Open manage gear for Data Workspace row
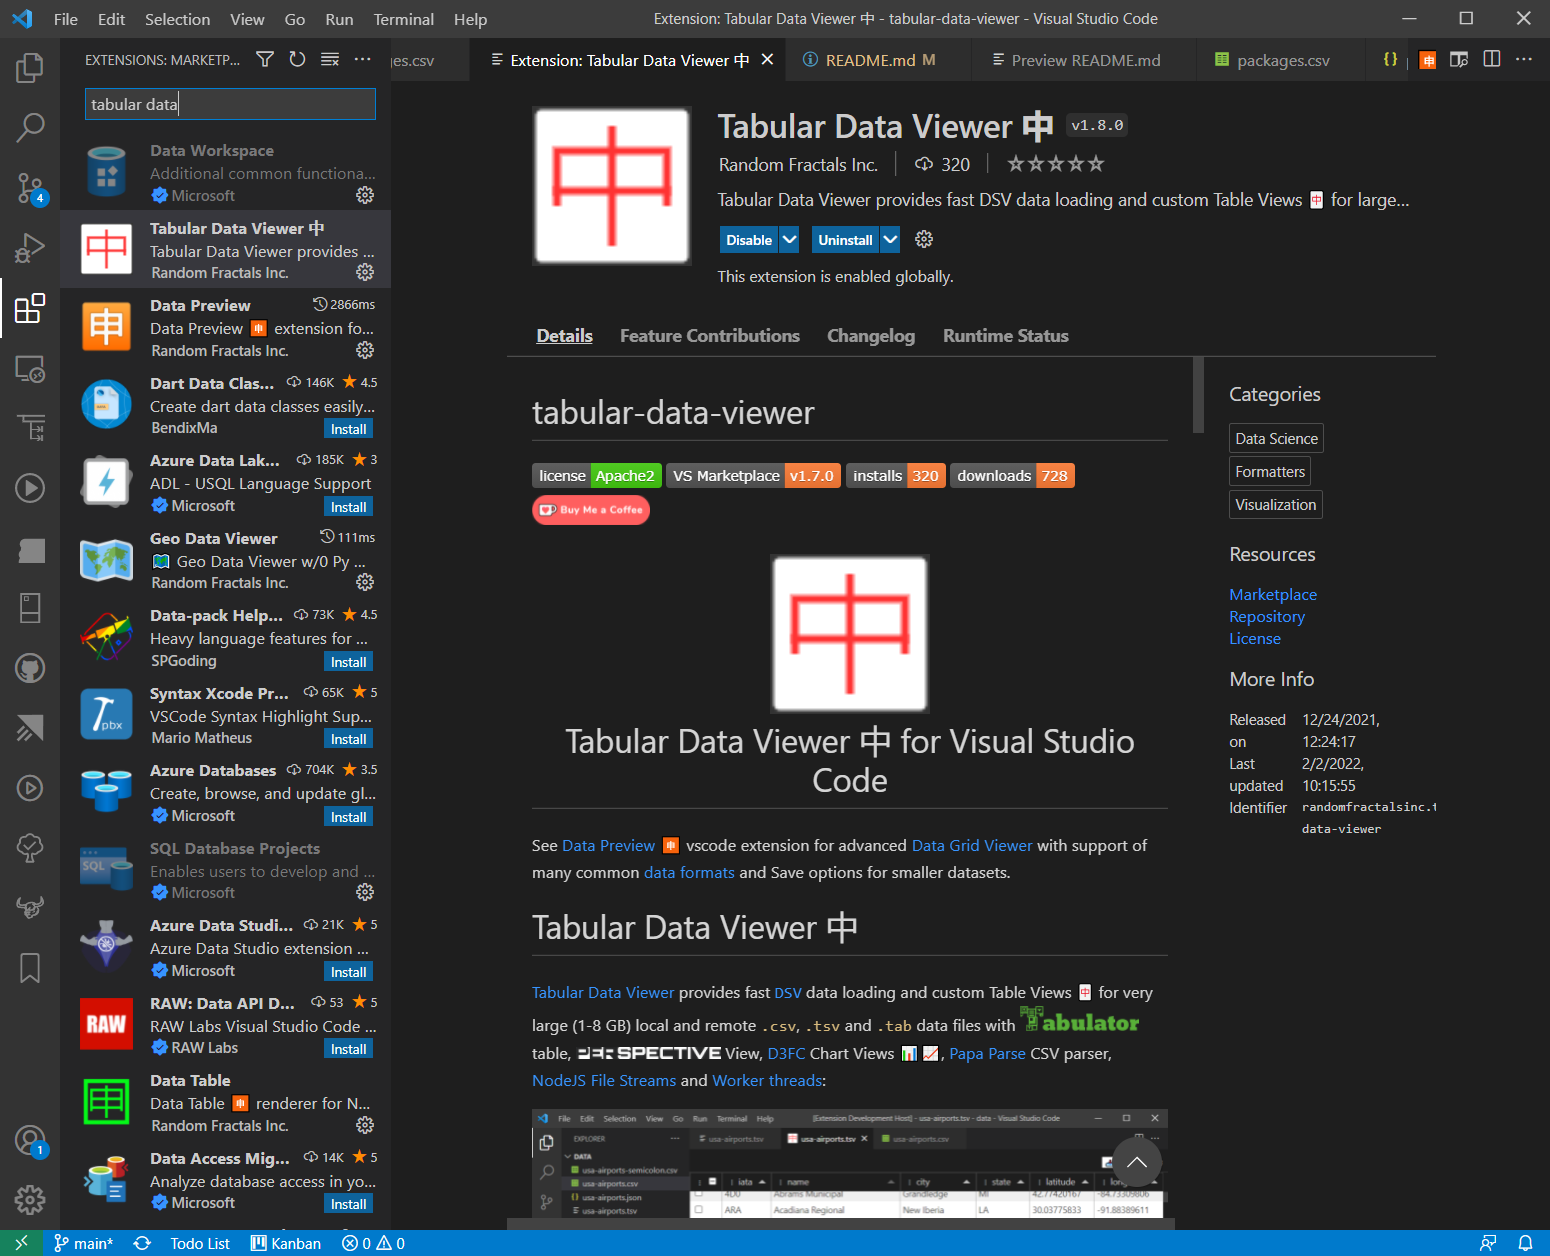 [365, 195]
